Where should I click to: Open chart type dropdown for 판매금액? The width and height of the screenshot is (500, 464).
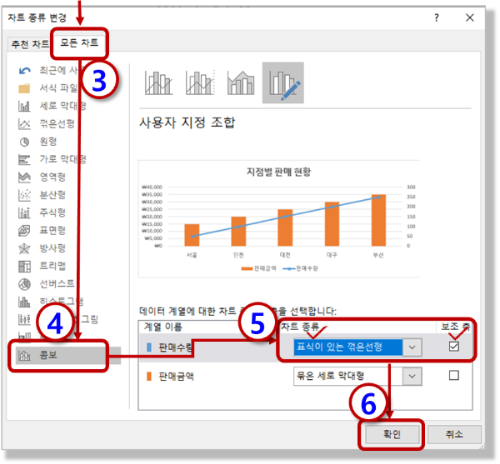(x=412, y=376)
